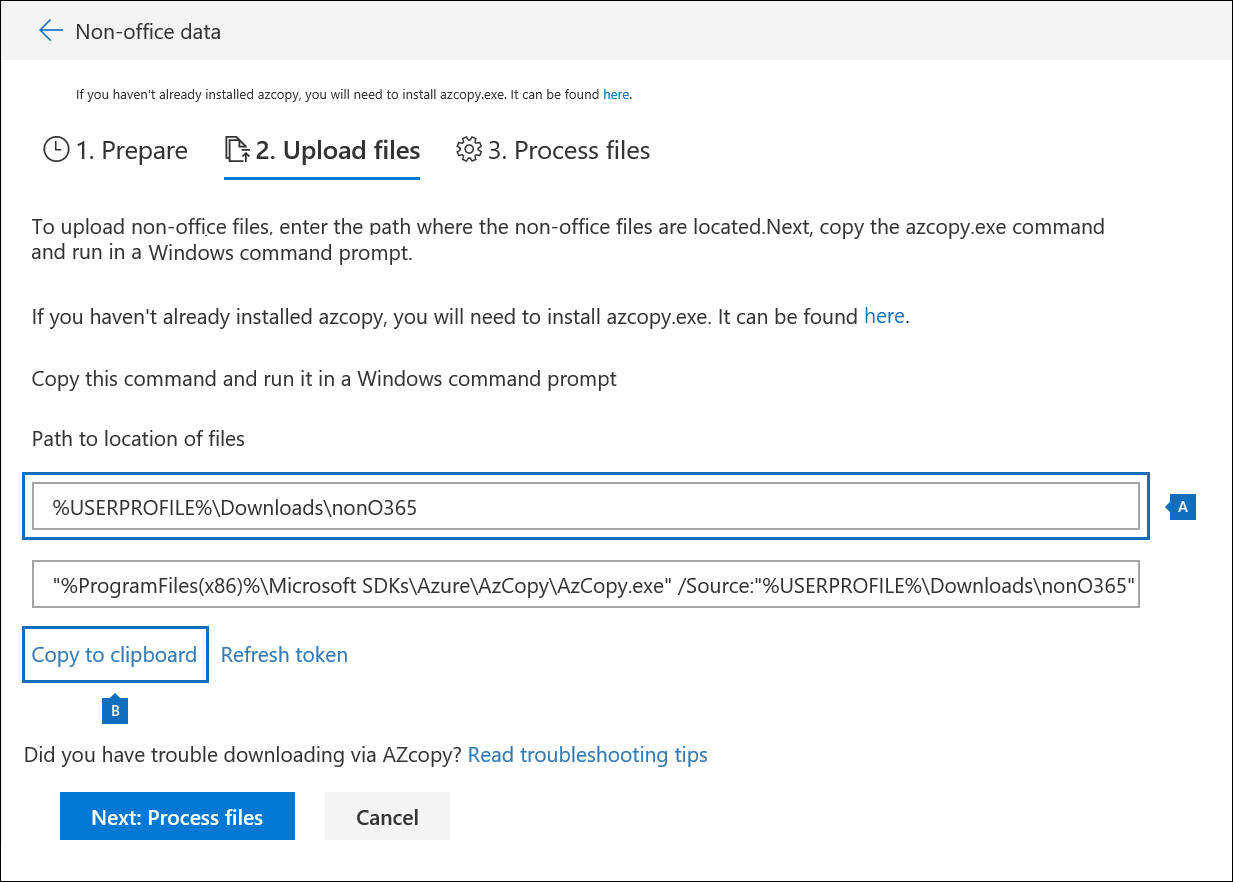Click the Cancel button
Image resolution: width=1233 pixels, height=882 pixels.
387,817
